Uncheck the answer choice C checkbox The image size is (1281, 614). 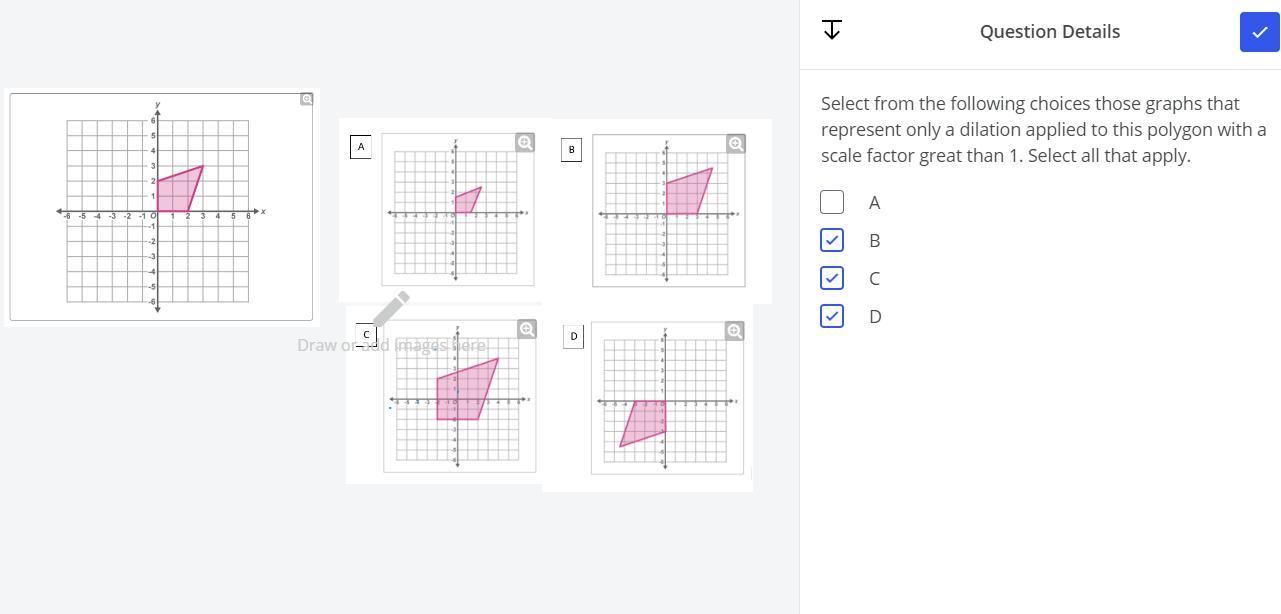tap(832, 278)
